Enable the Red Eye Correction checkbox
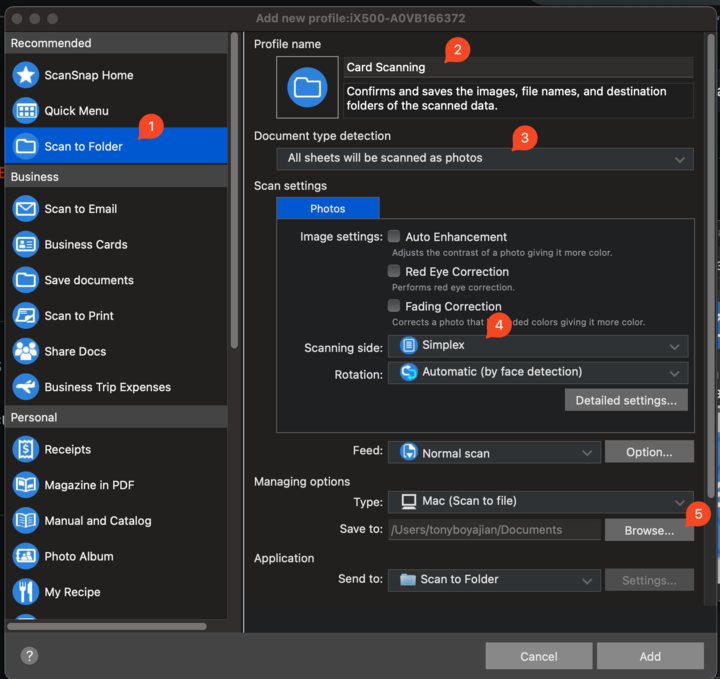Screen dimensions: 720x679 [394, 271]
